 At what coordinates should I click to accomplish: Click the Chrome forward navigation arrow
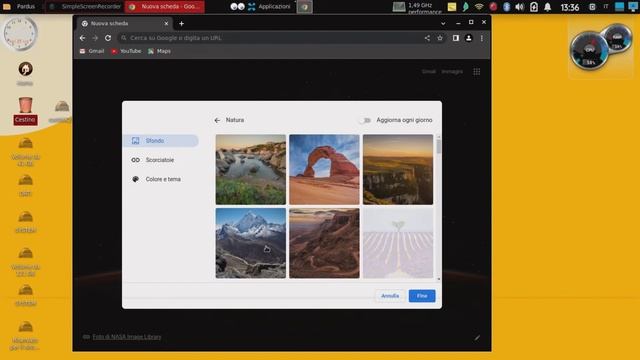[95, 38]
